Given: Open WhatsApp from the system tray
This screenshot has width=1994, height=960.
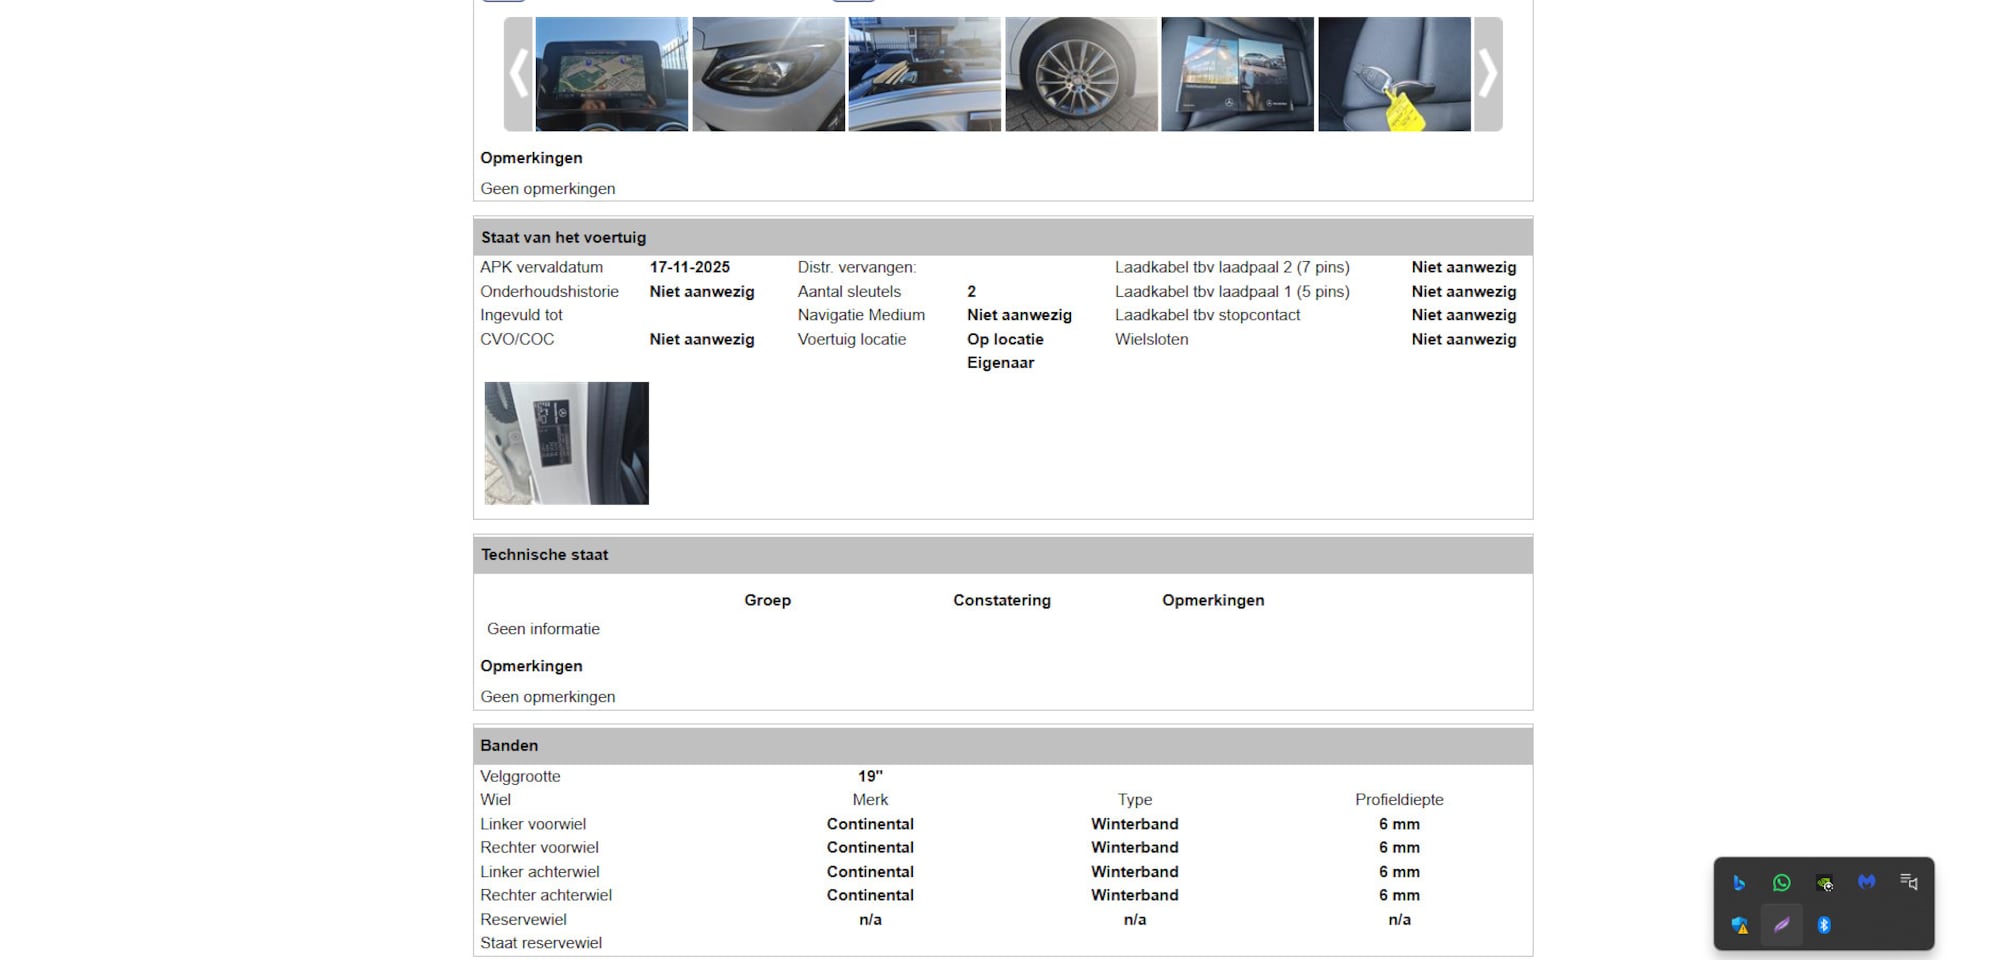Looking at the screenshot, I should click(x=1781, y=883).
